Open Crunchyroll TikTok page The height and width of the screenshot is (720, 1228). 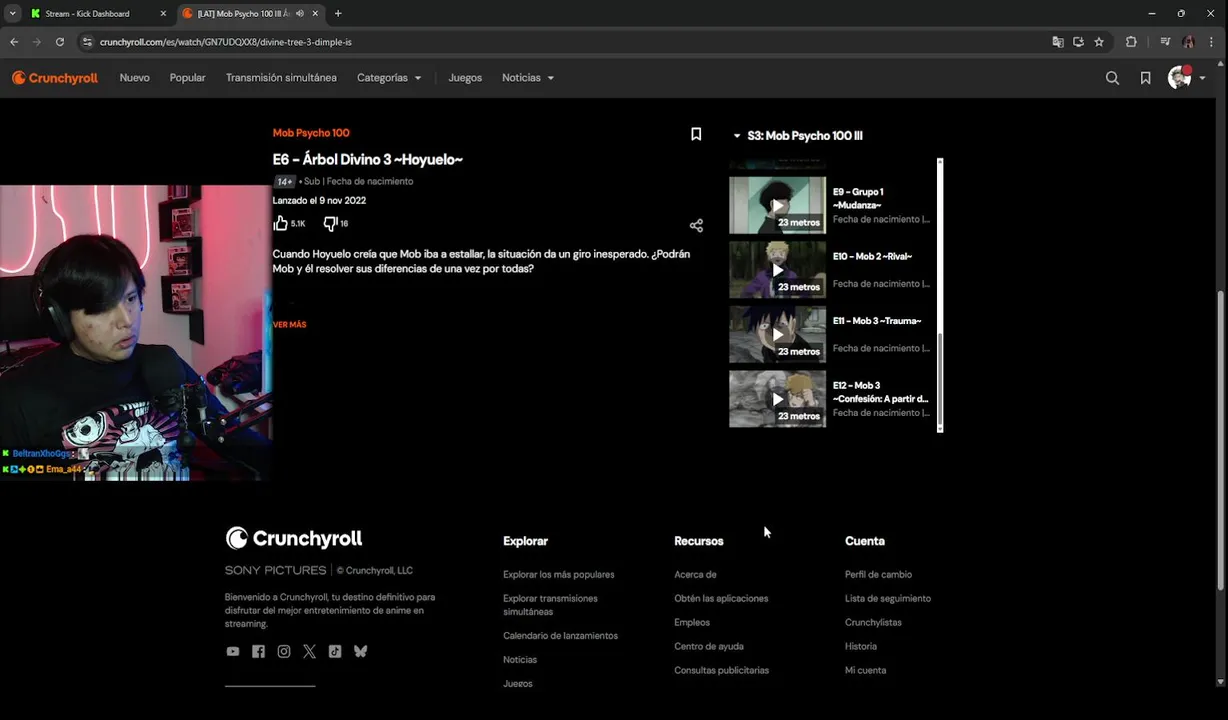coord(335,651)
